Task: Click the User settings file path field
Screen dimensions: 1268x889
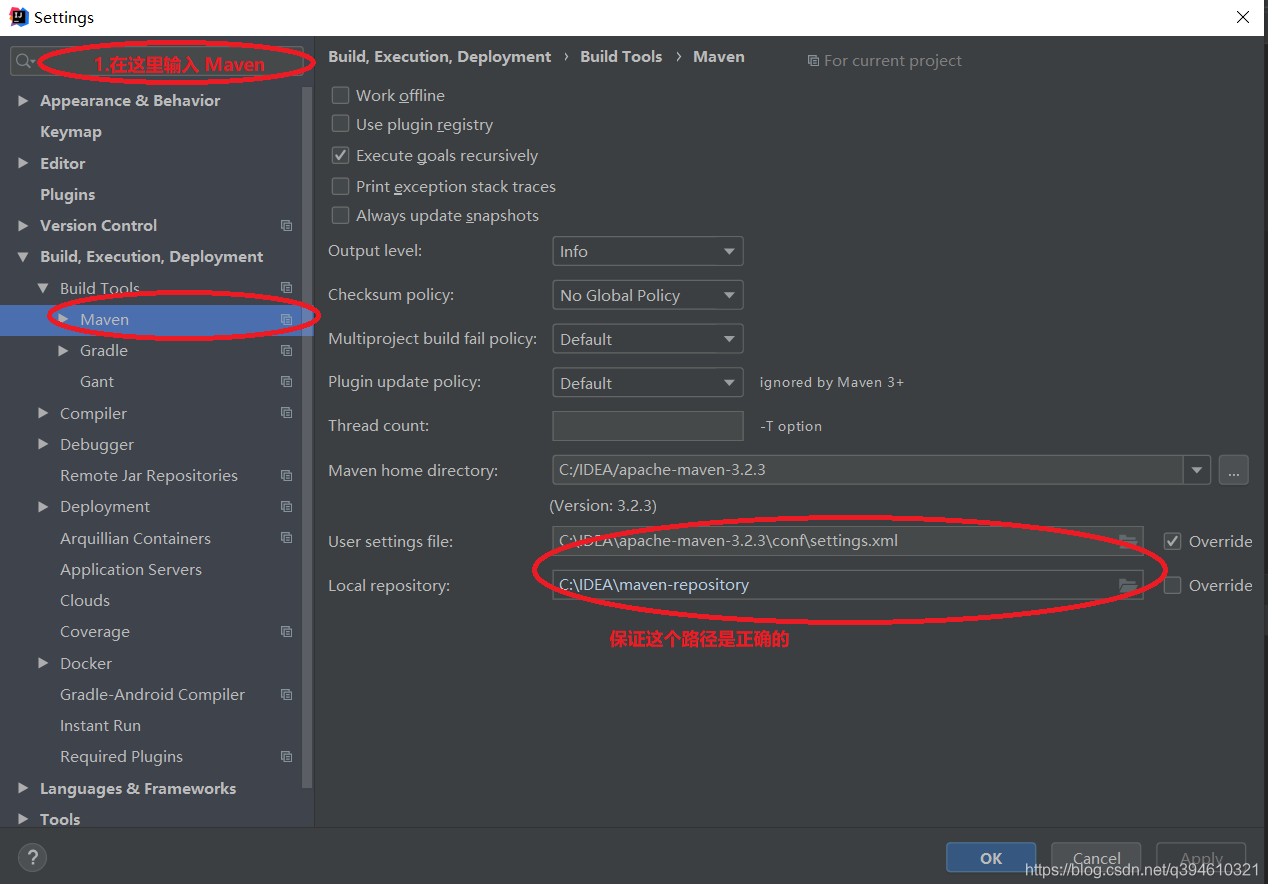Action: click(x=847, y=541)
